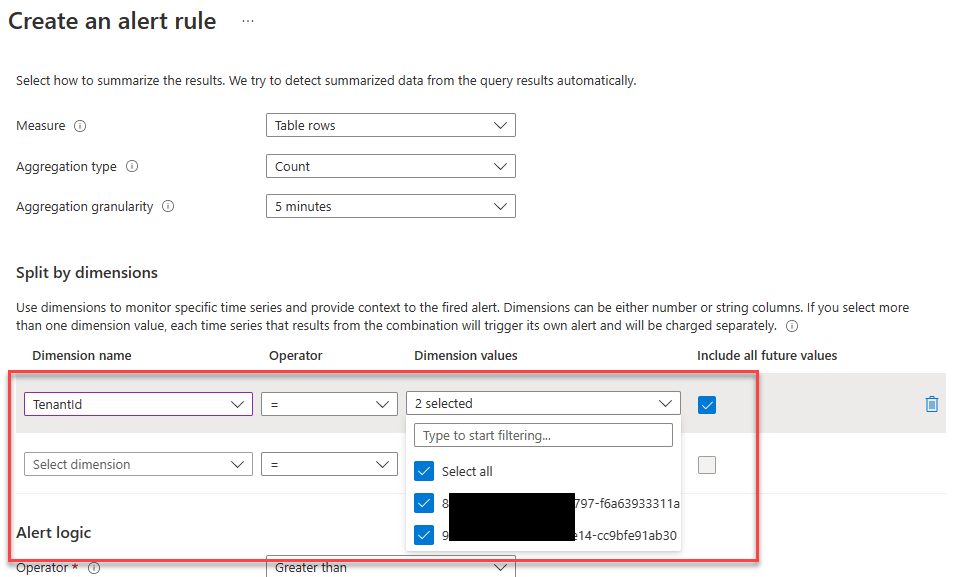Click the info icon beside Aggregation type

[x=132, y=167]
